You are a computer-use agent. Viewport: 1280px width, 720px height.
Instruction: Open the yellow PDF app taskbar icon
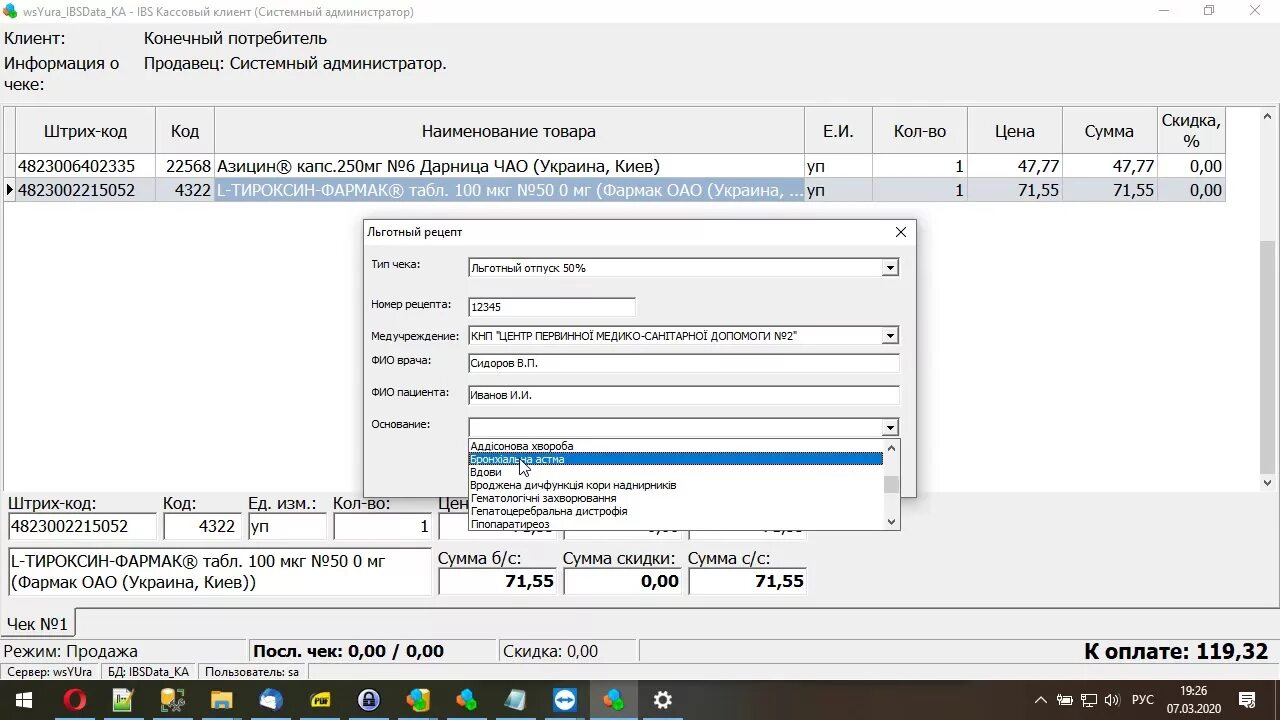[x=320, y=700]
